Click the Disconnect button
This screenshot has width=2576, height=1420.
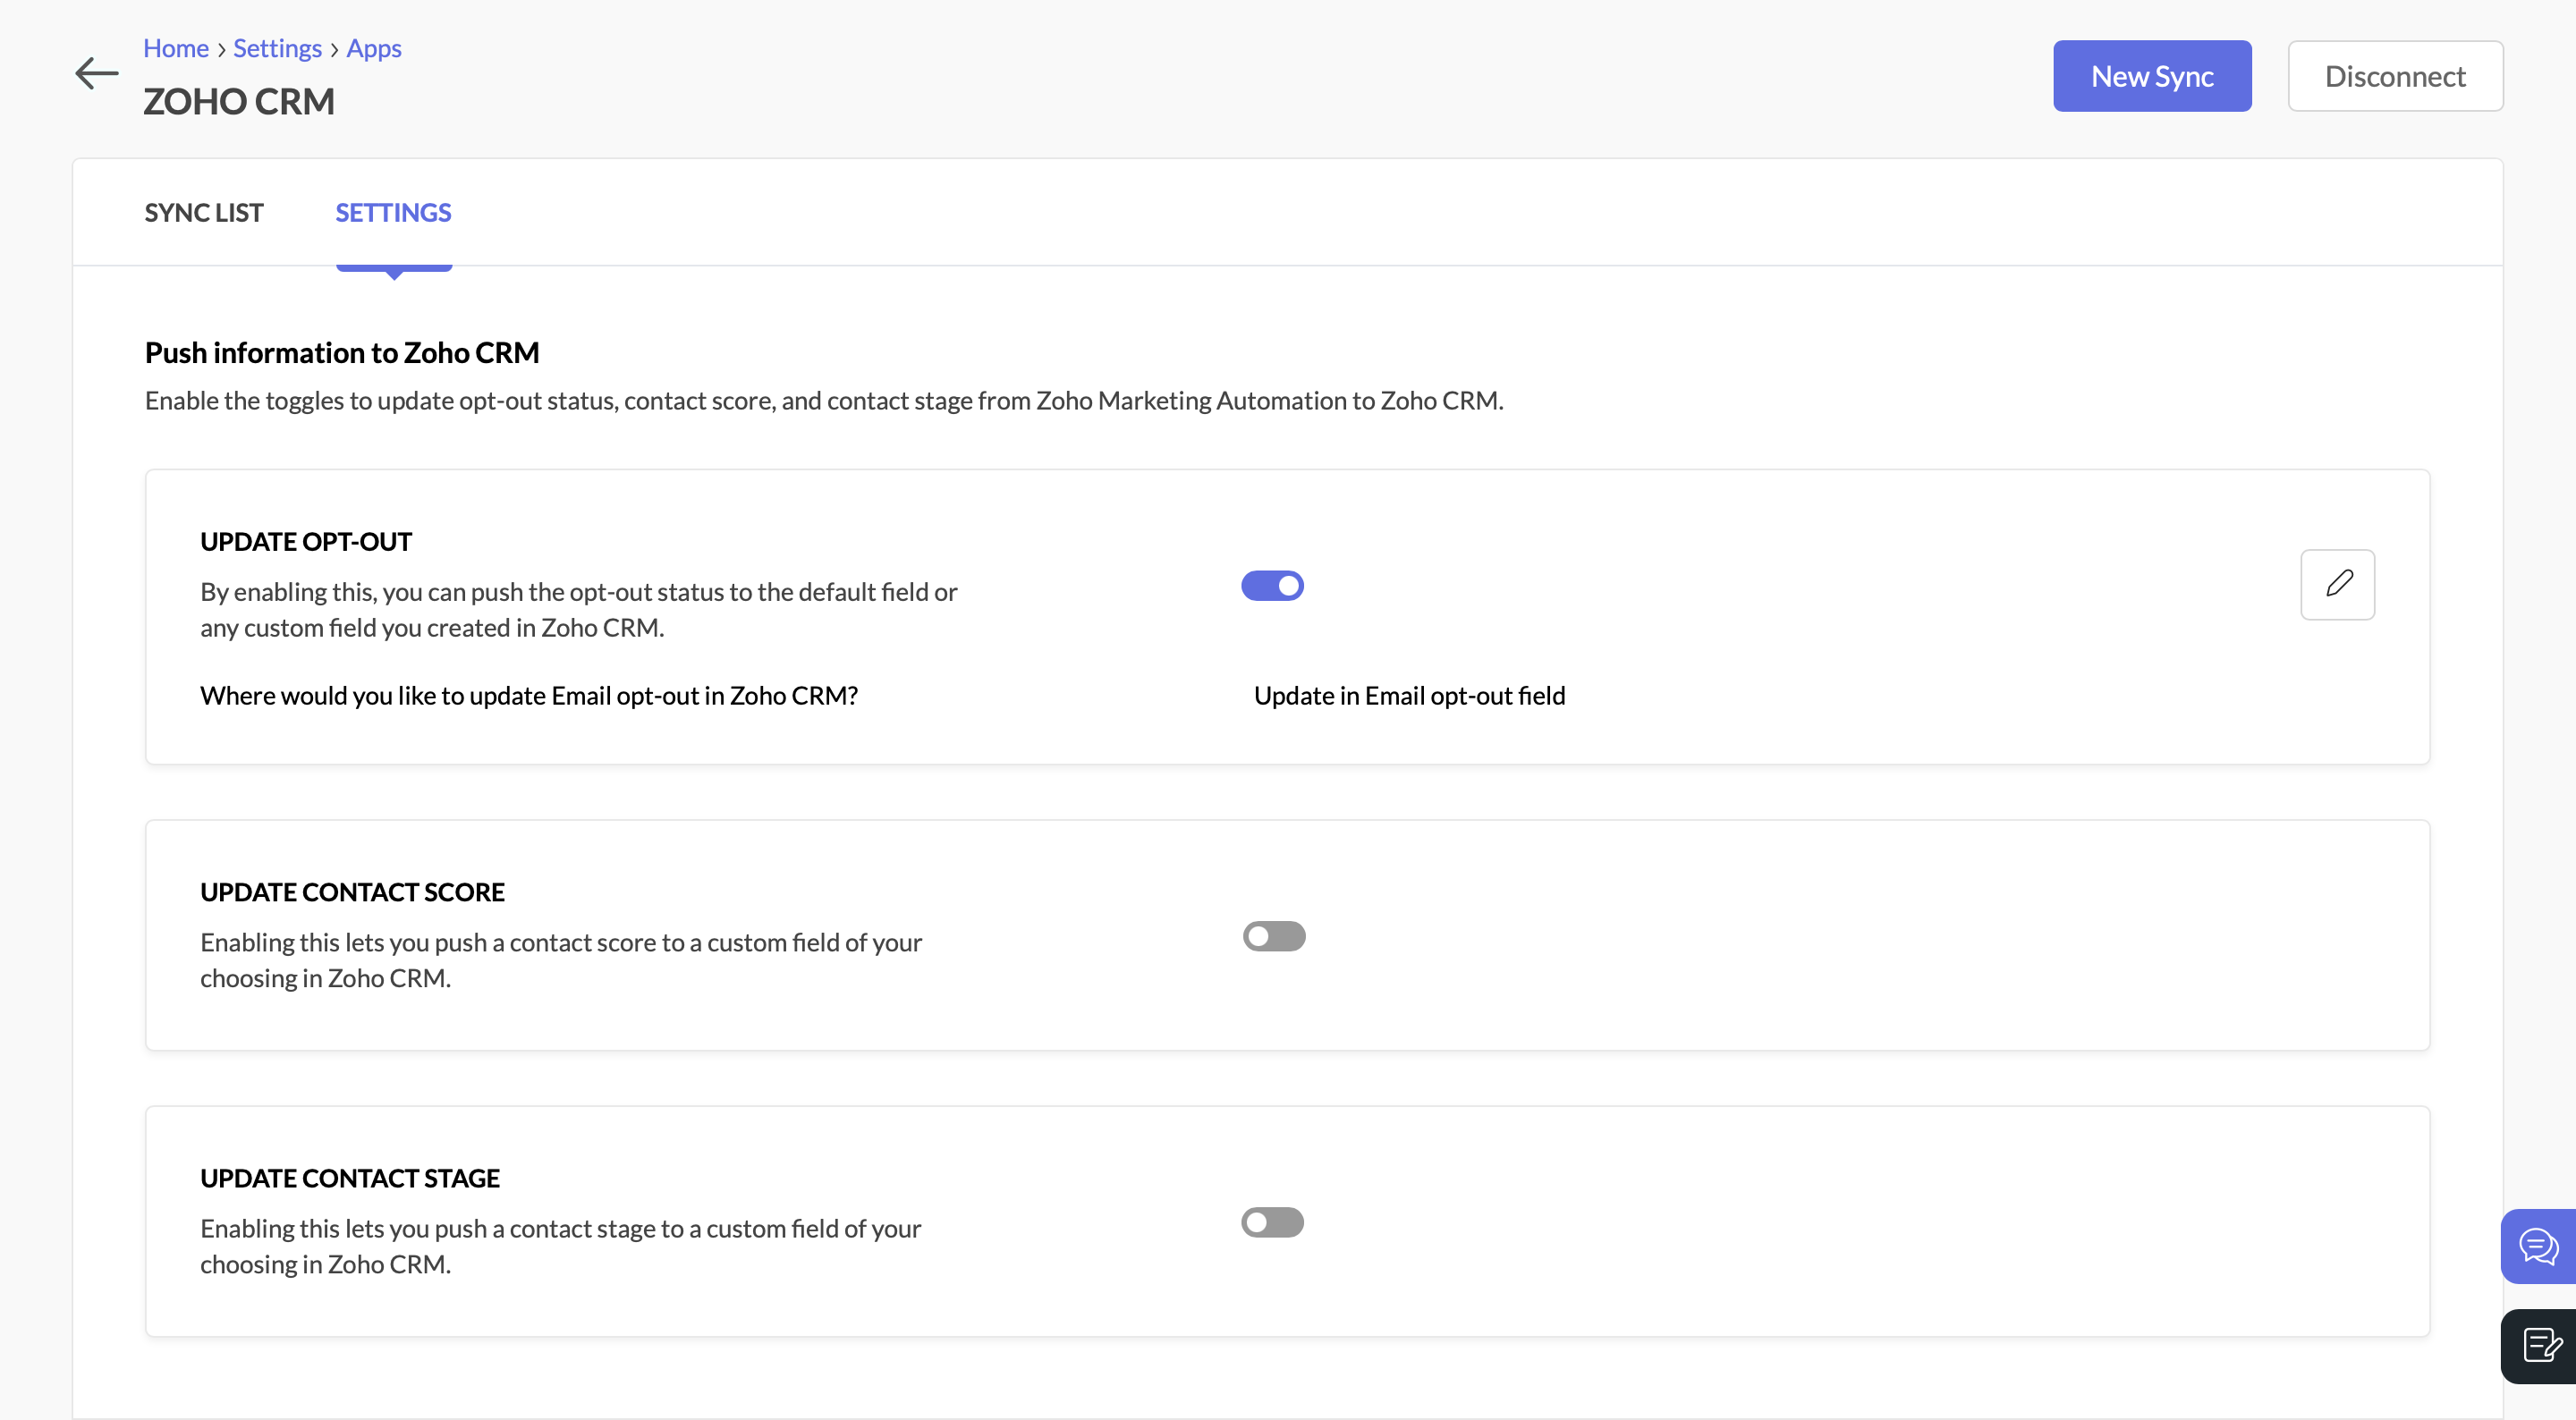click(2395, 76)
